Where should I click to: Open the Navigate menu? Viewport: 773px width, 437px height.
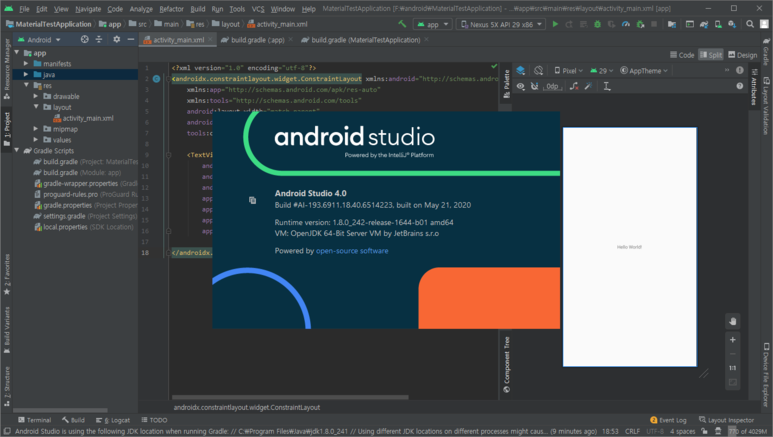tap(88, 8)
